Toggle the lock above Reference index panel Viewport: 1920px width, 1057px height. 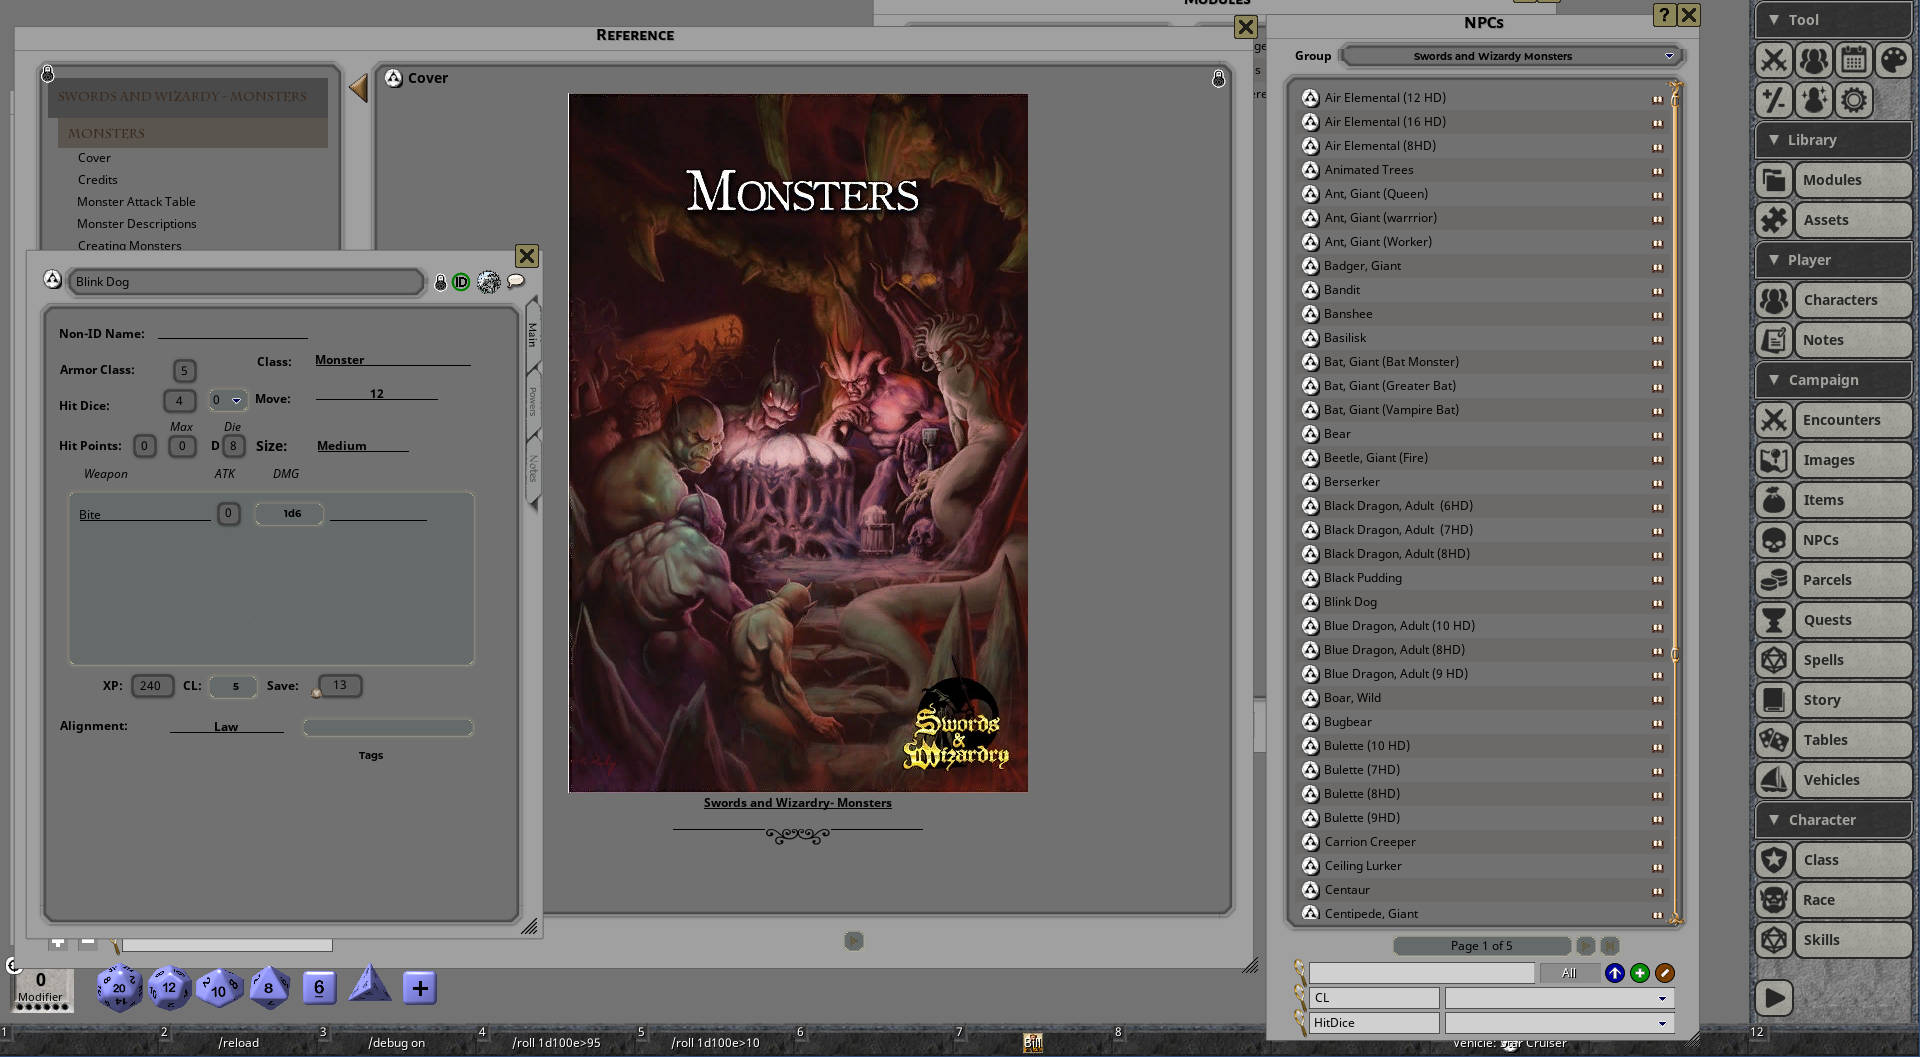[47, 74]
